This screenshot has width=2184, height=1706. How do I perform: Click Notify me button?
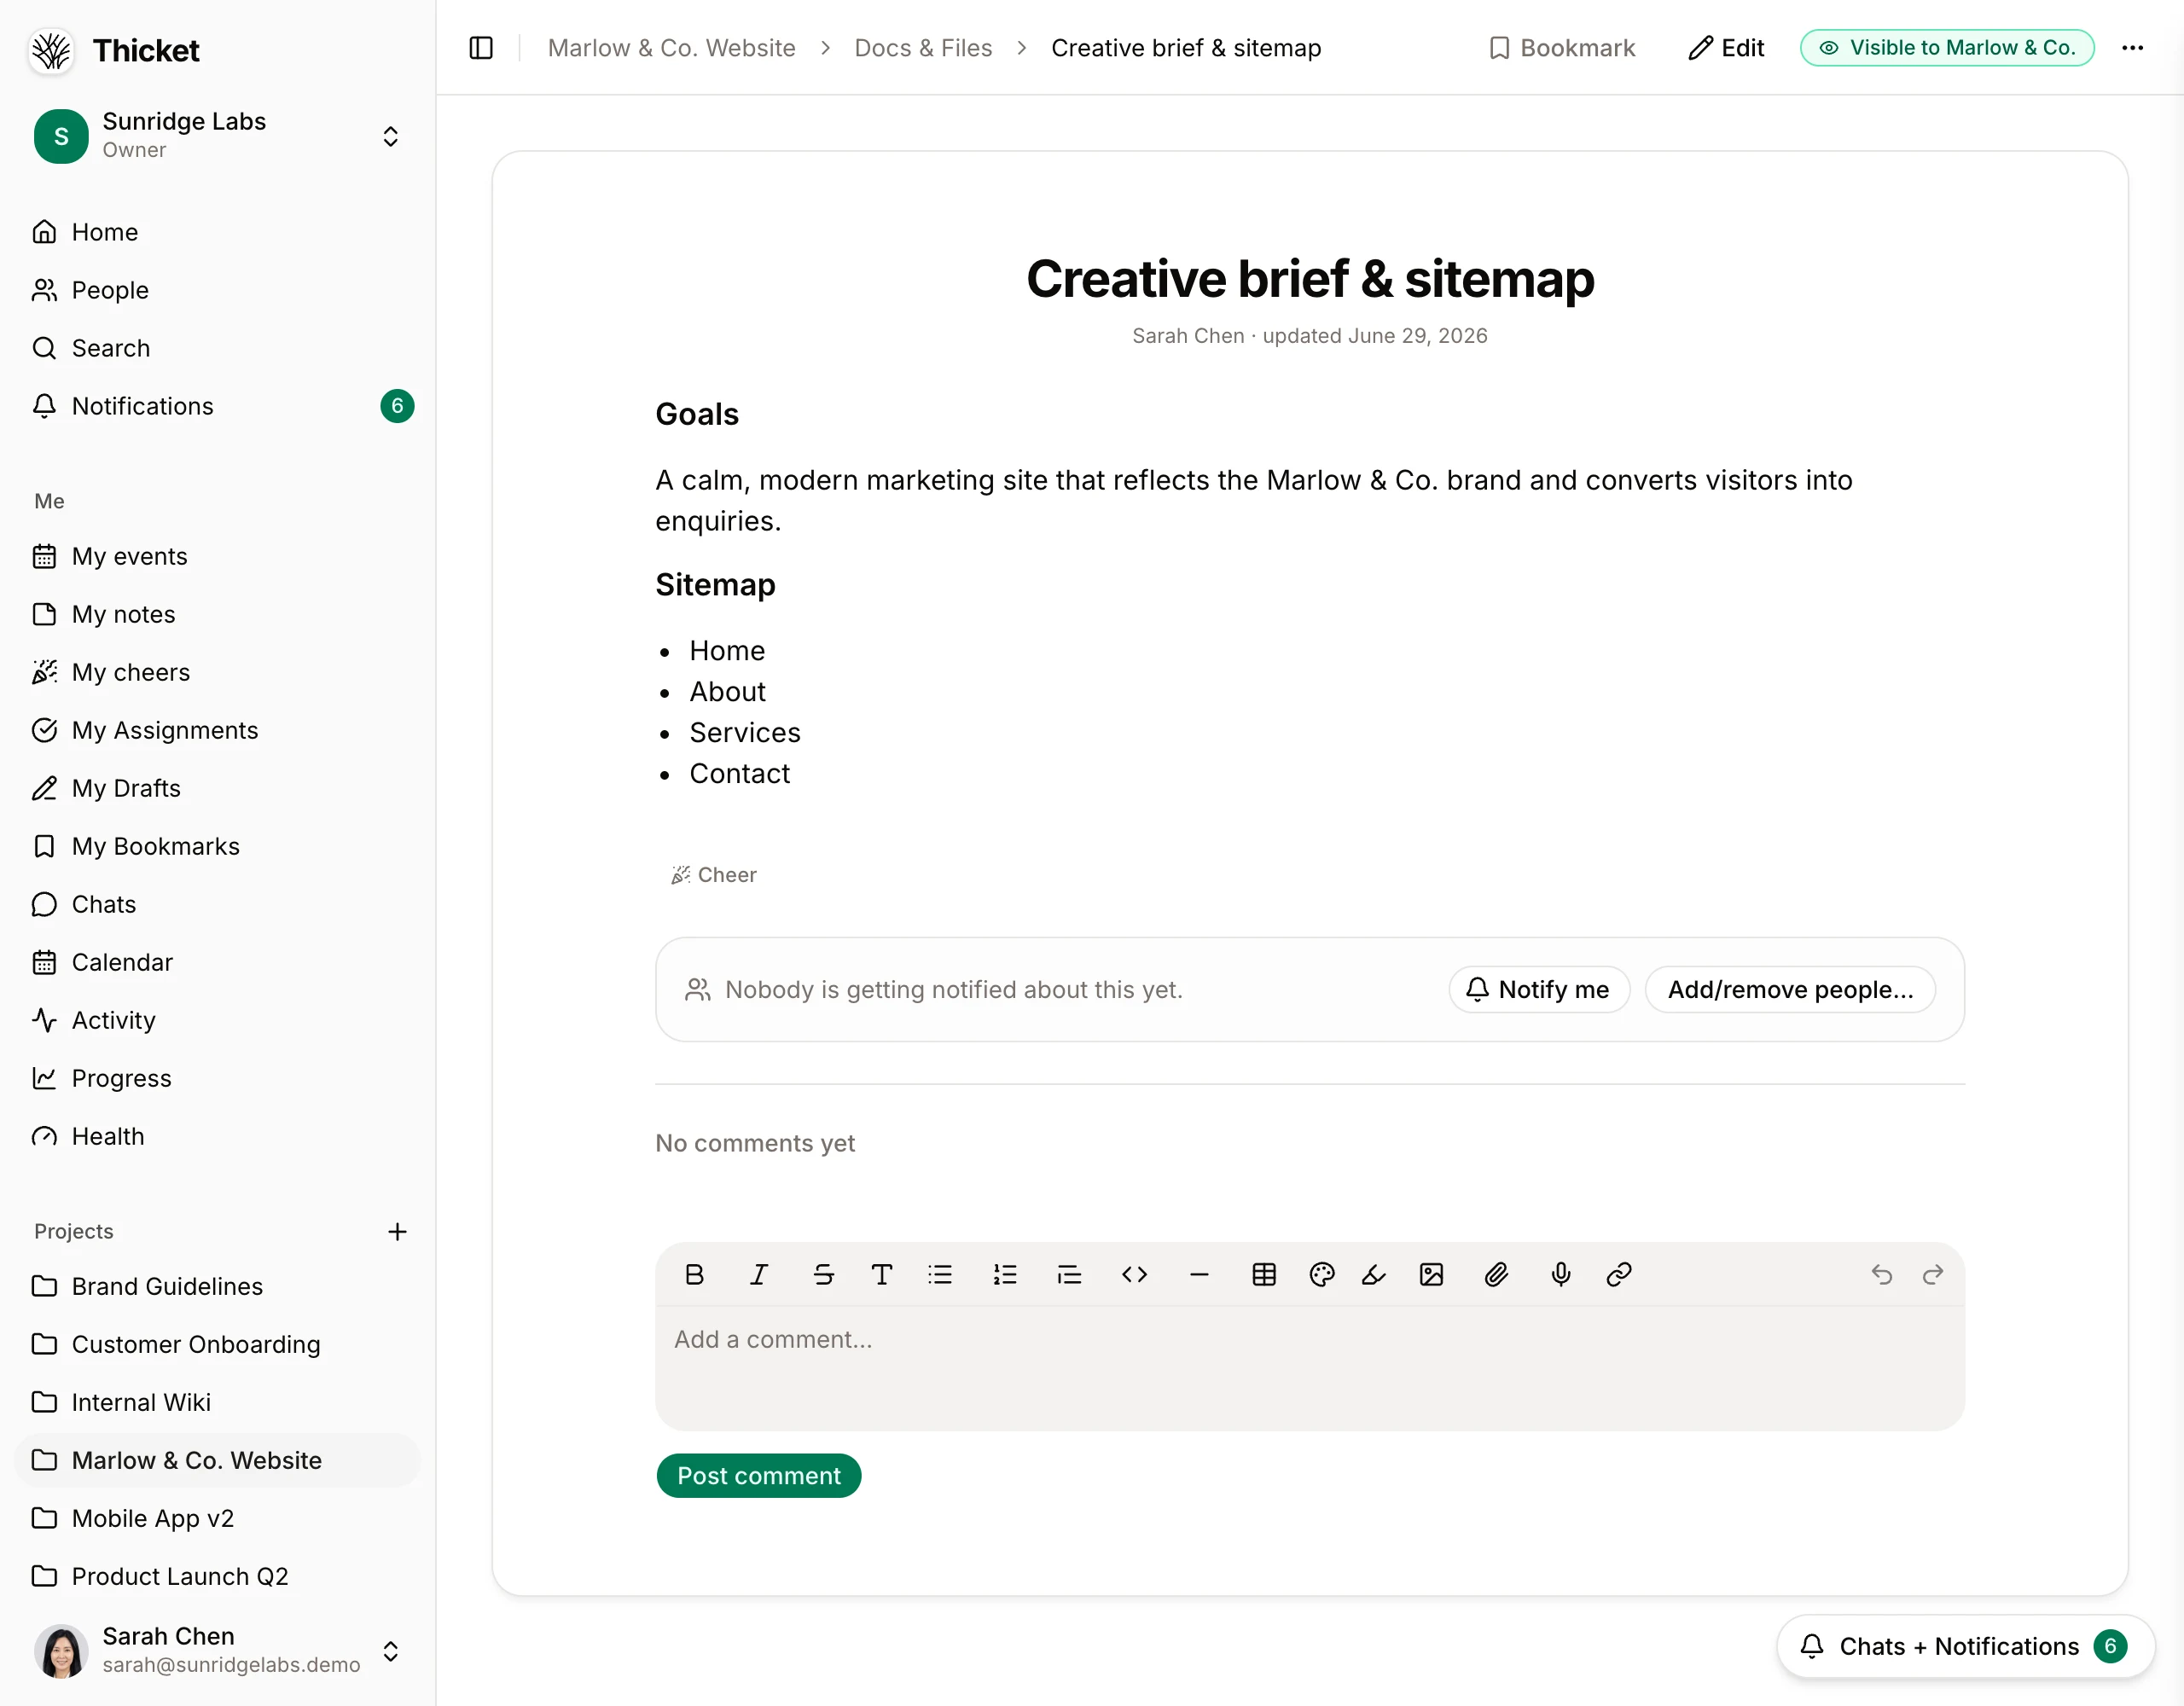(x=1539, y=989)
